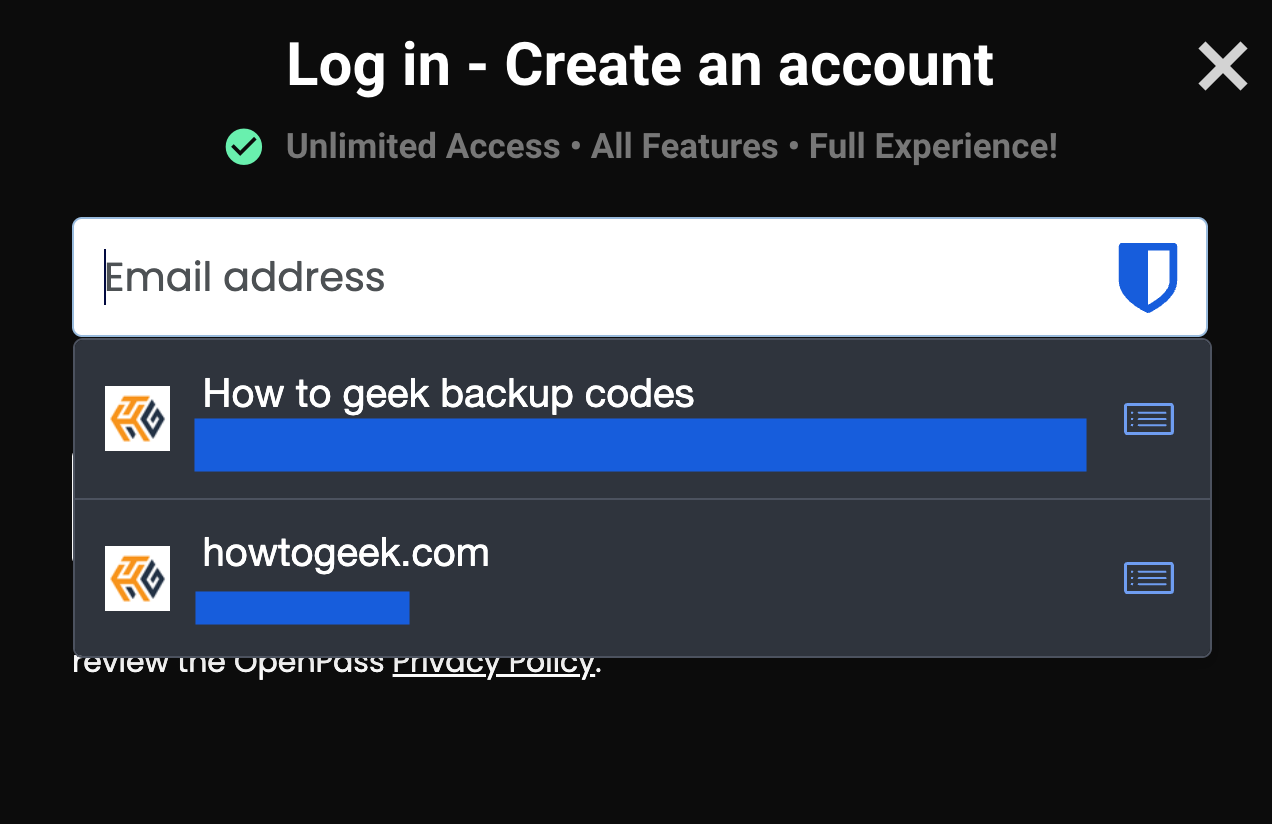Select the howtogeek.com autofill entry

tap(346, 553)
